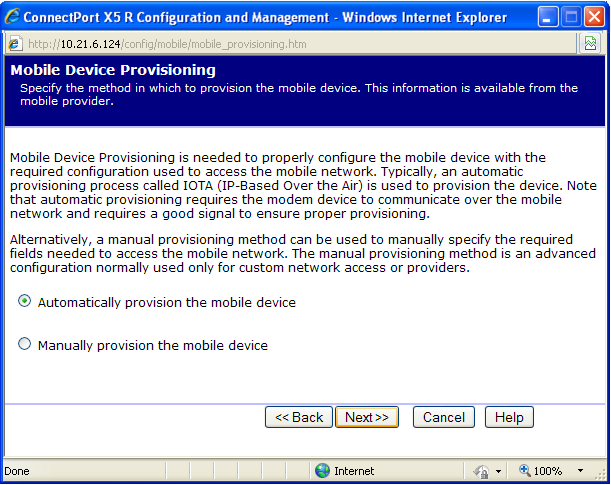The height and width of the screenshot is (485, 611).
Task: Open the zoom level dropdown arrow
Action: pyautogui.click(x=580, y=471)
